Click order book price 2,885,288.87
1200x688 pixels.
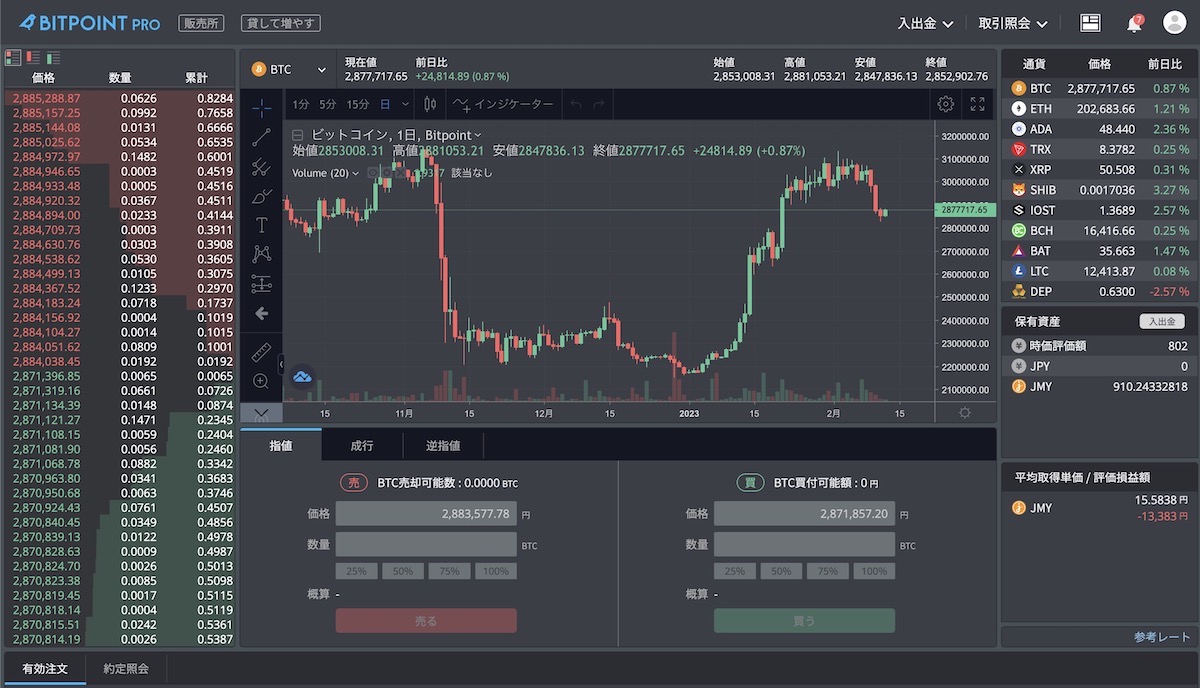pyautogui.click(x=46, y=98)
